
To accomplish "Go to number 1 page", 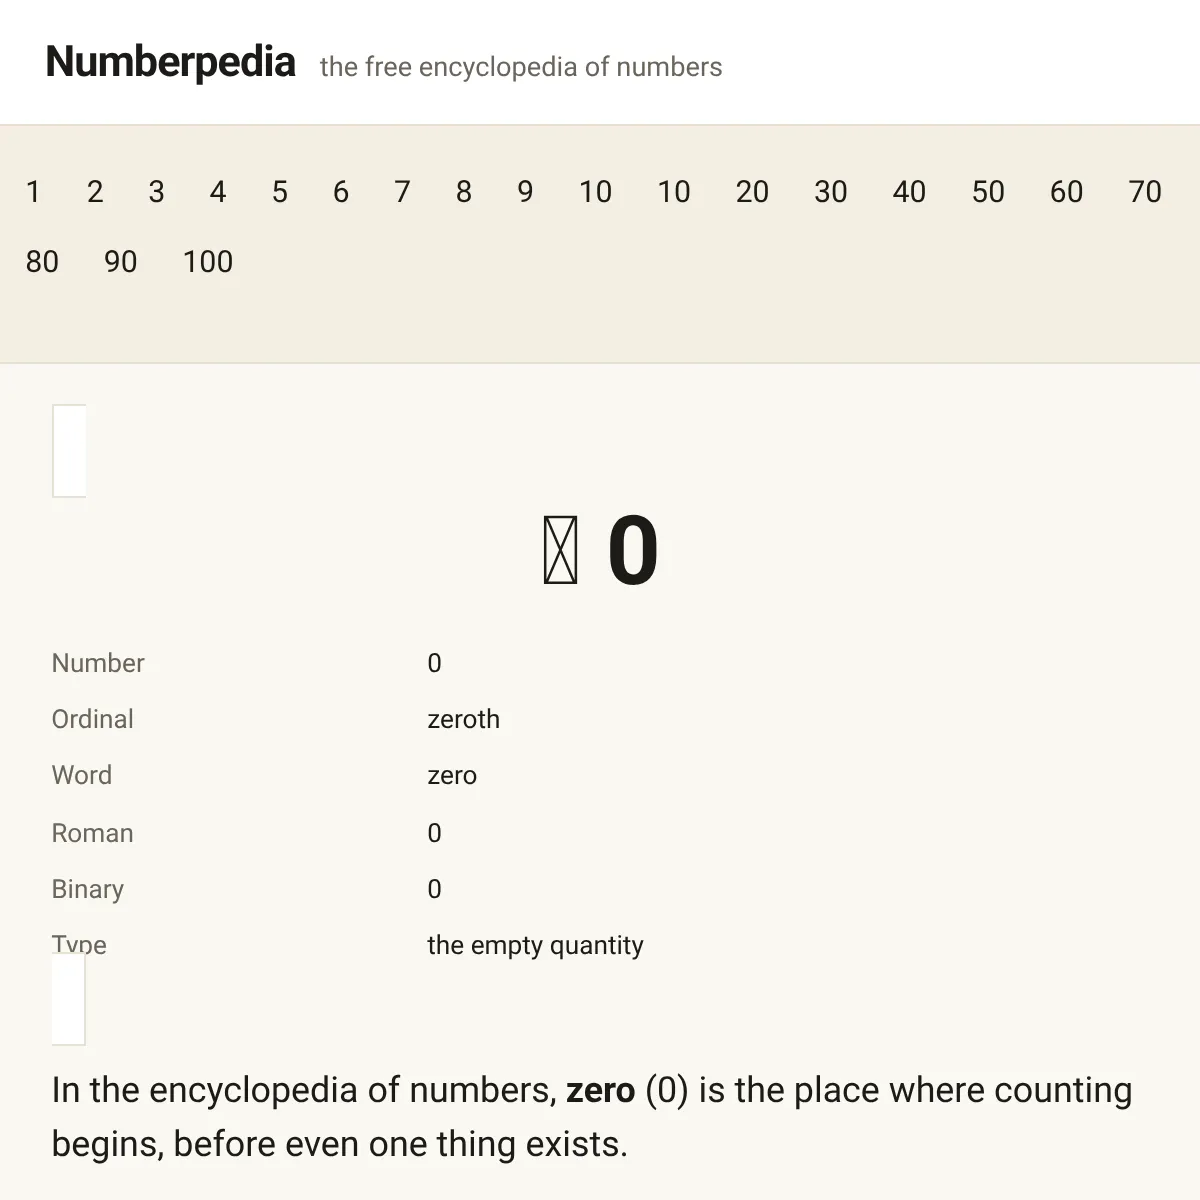I will pyautogui.click(x=33, y=191).
